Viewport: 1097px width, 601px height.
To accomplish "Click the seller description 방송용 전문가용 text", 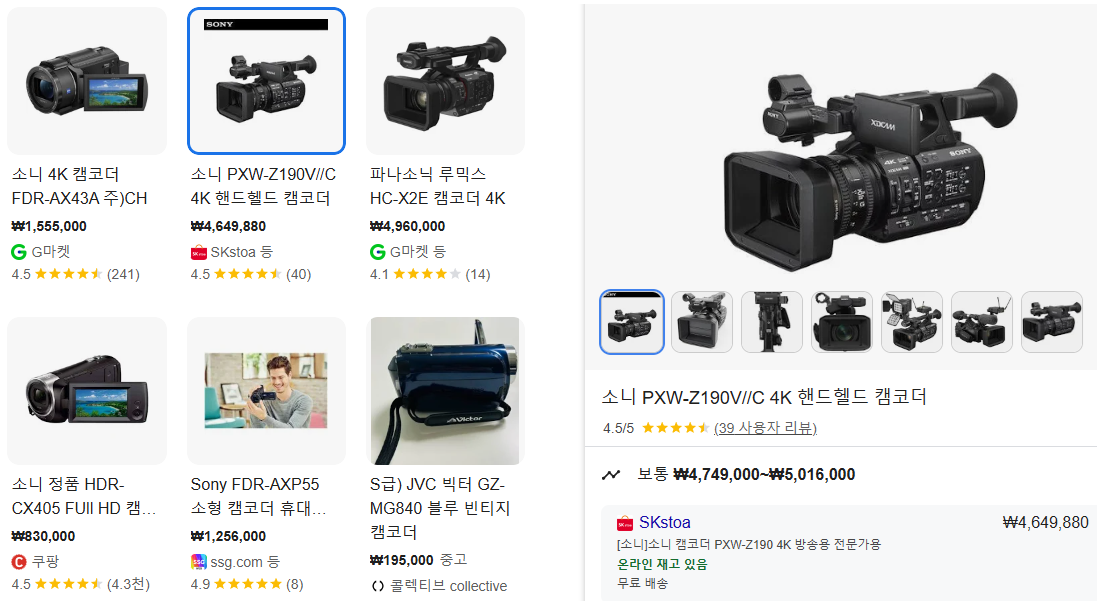I will [x=749, y=544].
